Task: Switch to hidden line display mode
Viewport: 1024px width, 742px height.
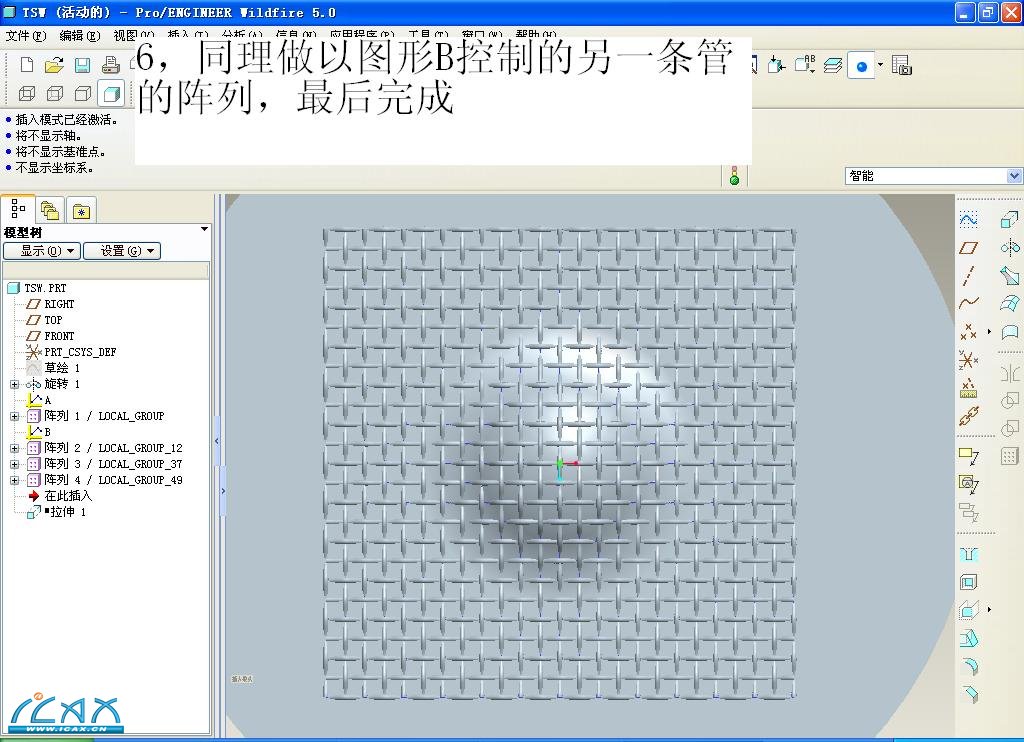Action: [55, 93]
